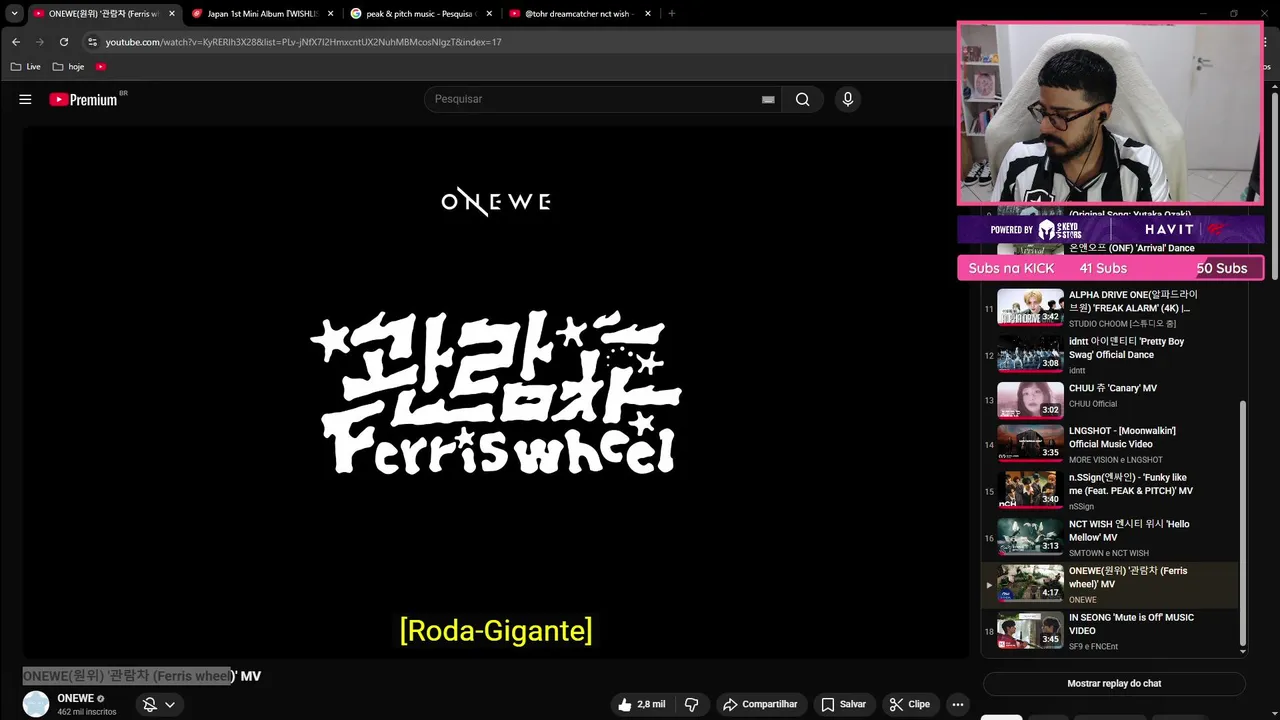Play idntt 'Pretty Boy Swag' thumbnail
This screenshot has height=720, width=1280.
tap(1031, 354)
